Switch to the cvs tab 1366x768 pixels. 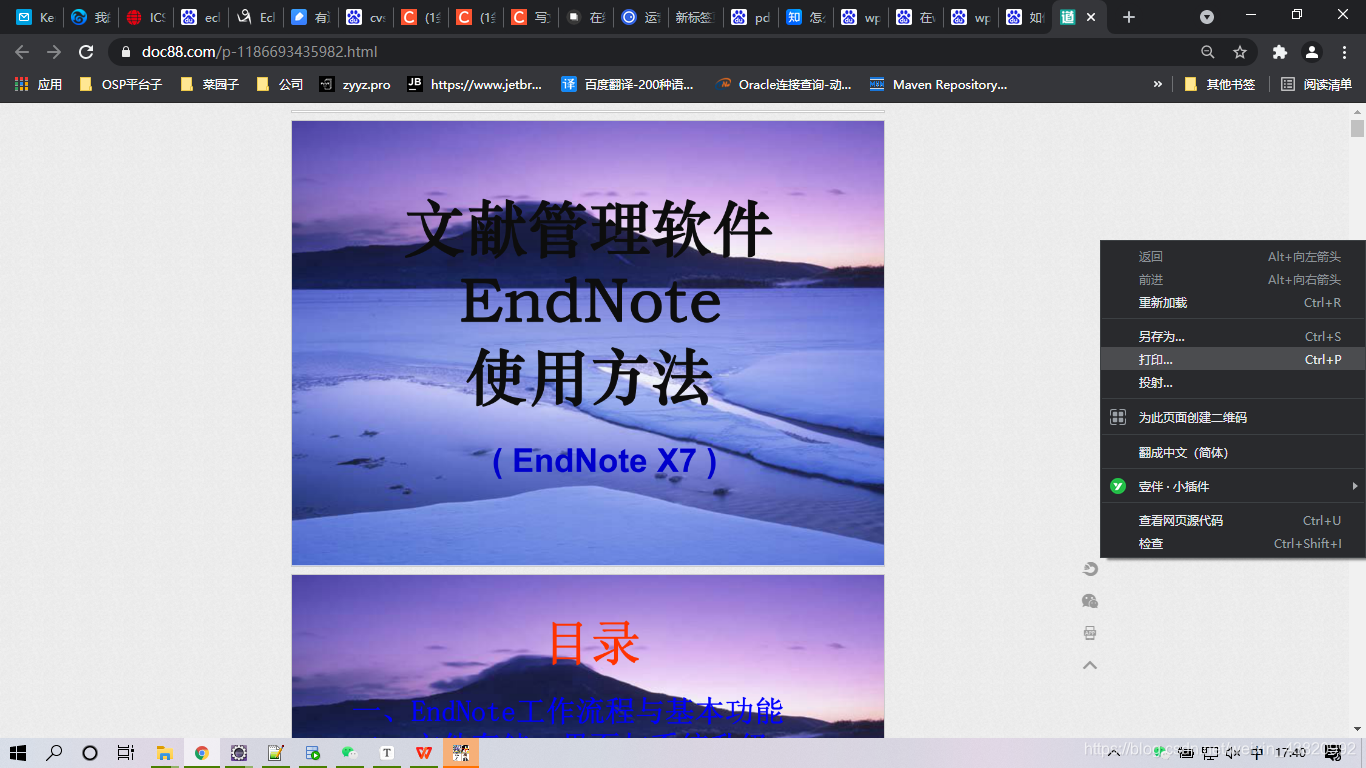point(365,17)
